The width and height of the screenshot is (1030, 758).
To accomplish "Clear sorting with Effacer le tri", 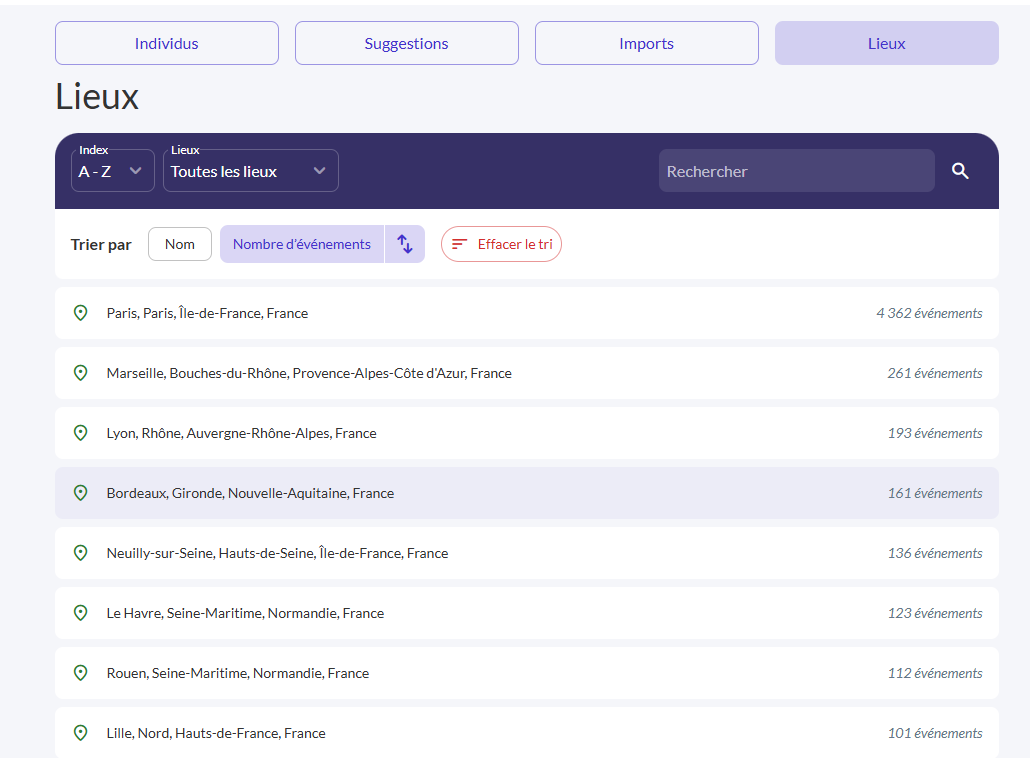I will pyautogui.click(x=501, y=244).
